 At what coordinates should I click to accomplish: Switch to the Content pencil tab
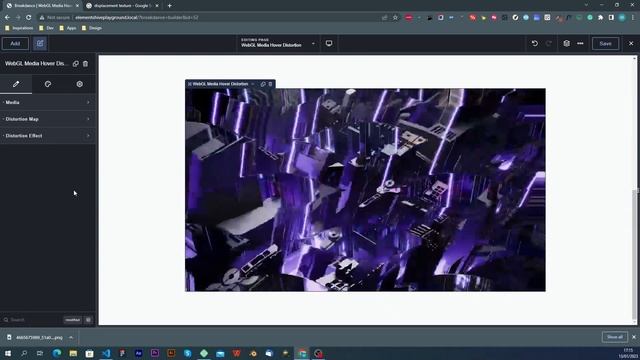(16, 84)
